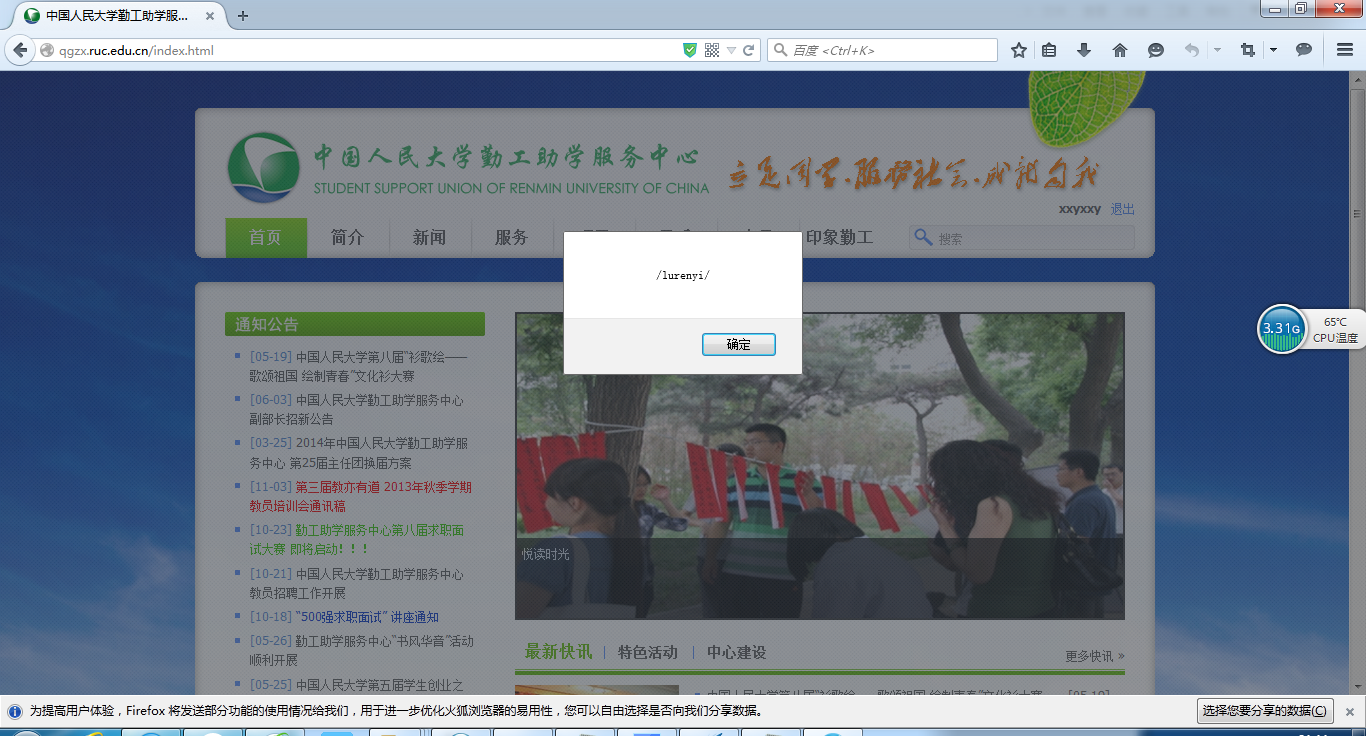Open a new tab with plus button
Viewport: 1366px width, 736px height.
243,16
